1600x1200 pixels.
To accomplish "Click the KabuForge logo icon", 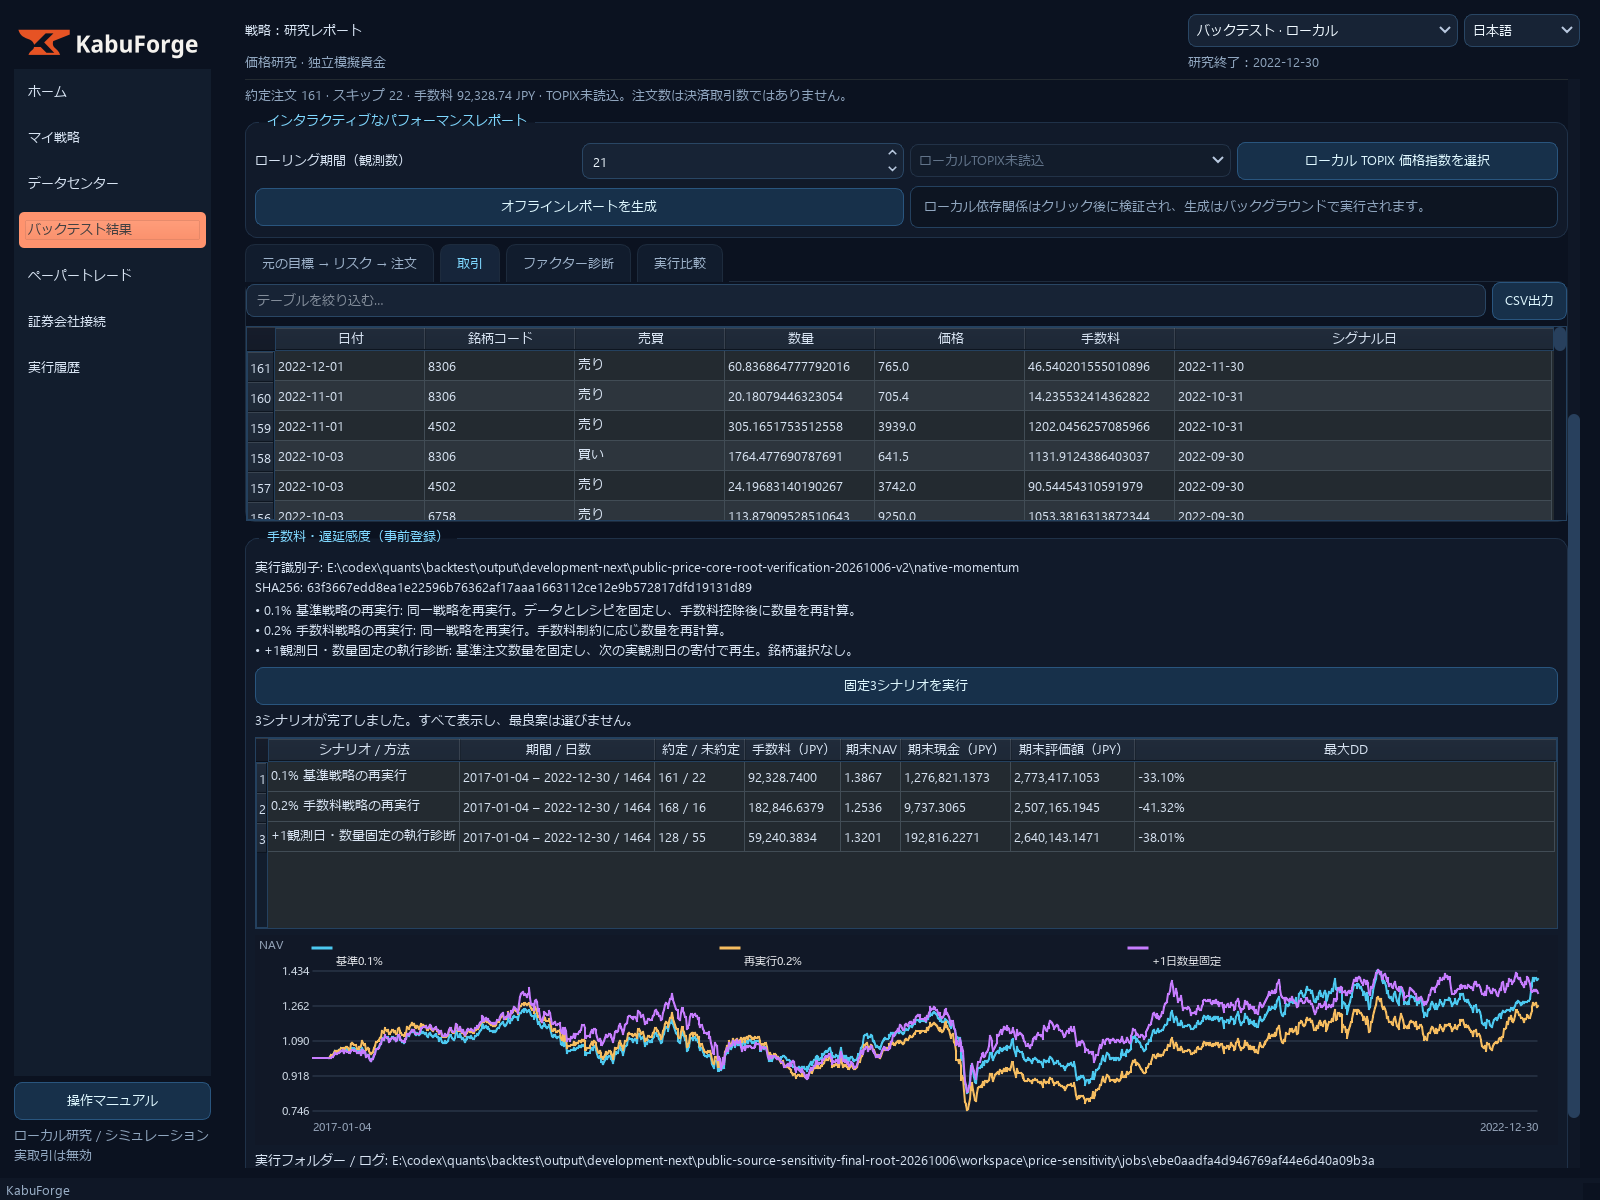I will (x=44, y=43).
